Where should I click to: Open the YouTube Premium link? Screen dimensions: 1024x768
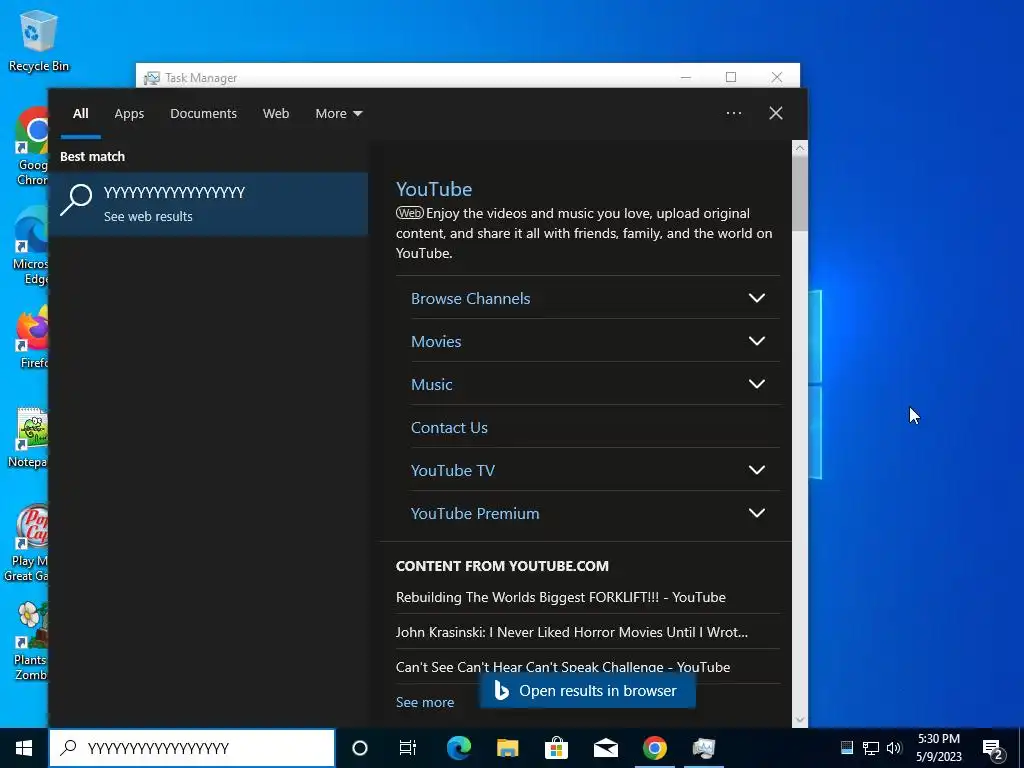pyautogui.click(x=475, y=514)
